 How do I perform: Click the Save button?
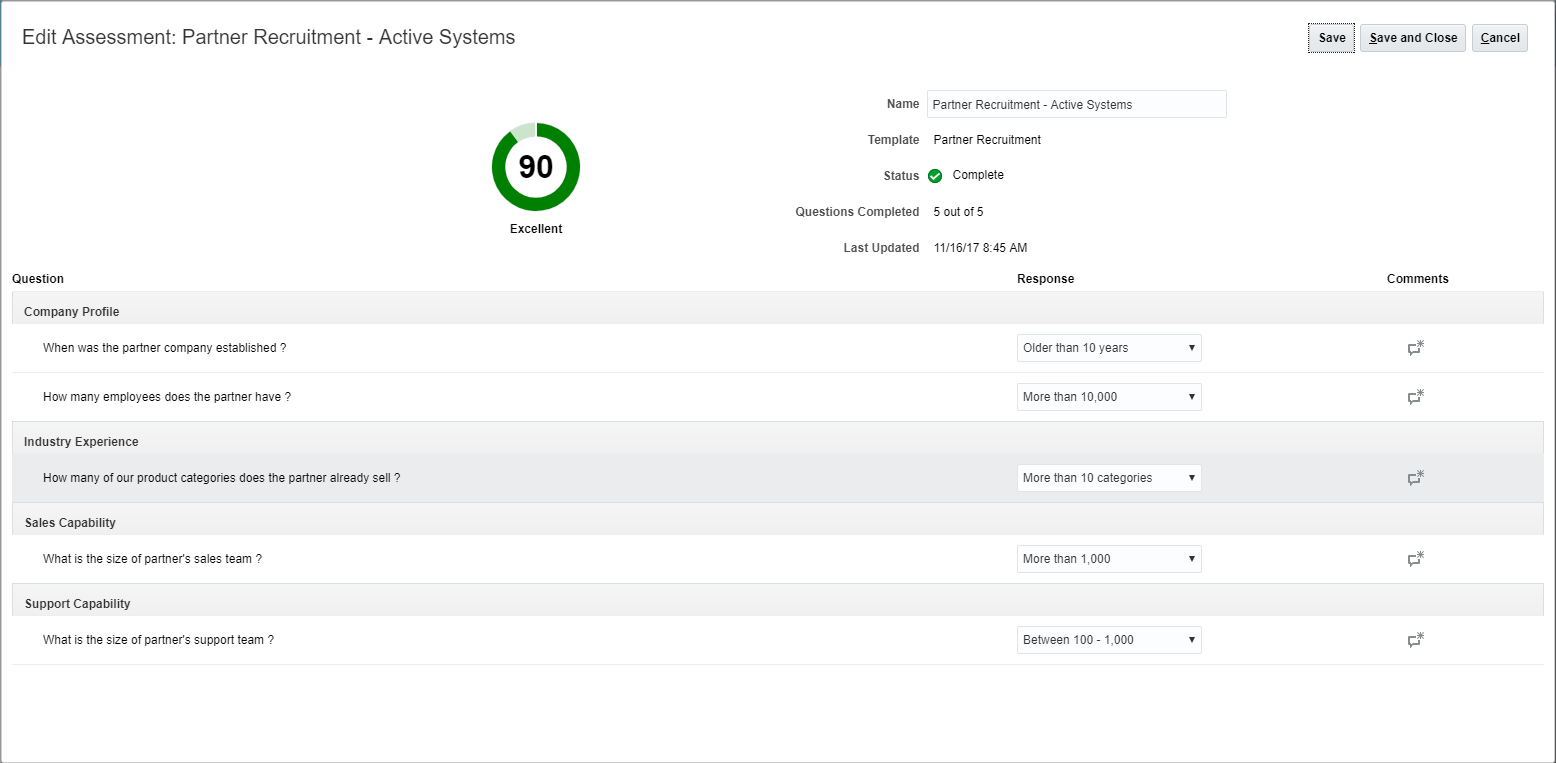pyautogui.click(x=1331, y=38)
